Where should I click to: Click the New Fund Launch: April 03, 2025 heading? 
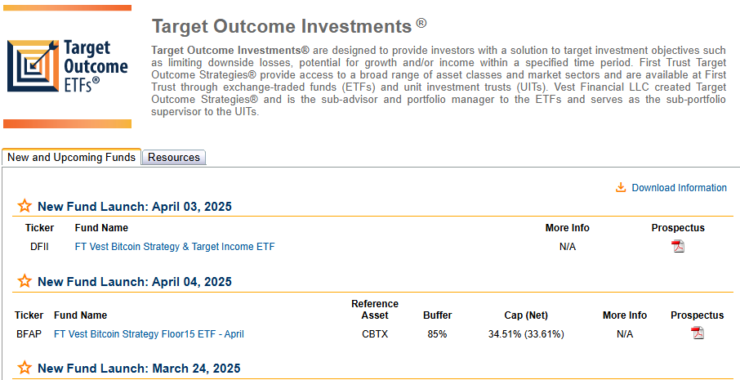click(135, 206)
